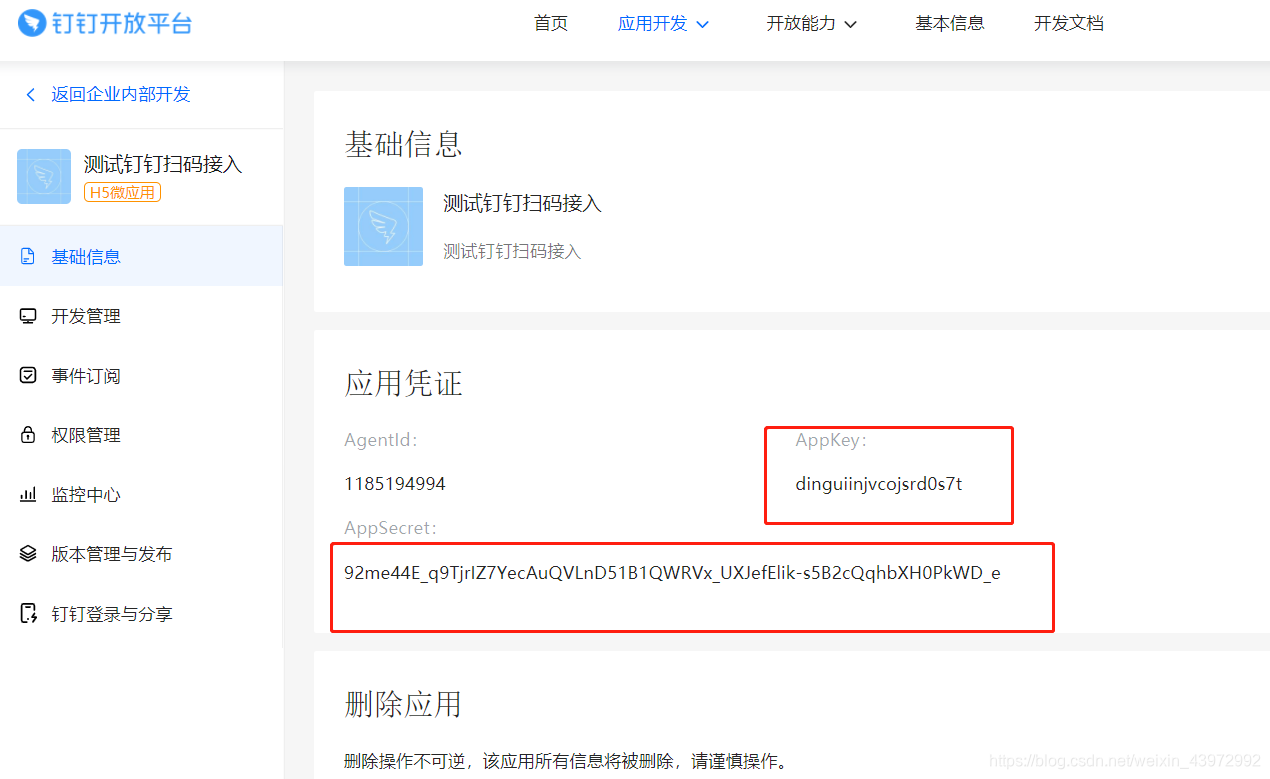Image resolution: width=1270 pixels, height=779 pixels.
Task: Open the 首页 top navigation item
Action: 551,23
